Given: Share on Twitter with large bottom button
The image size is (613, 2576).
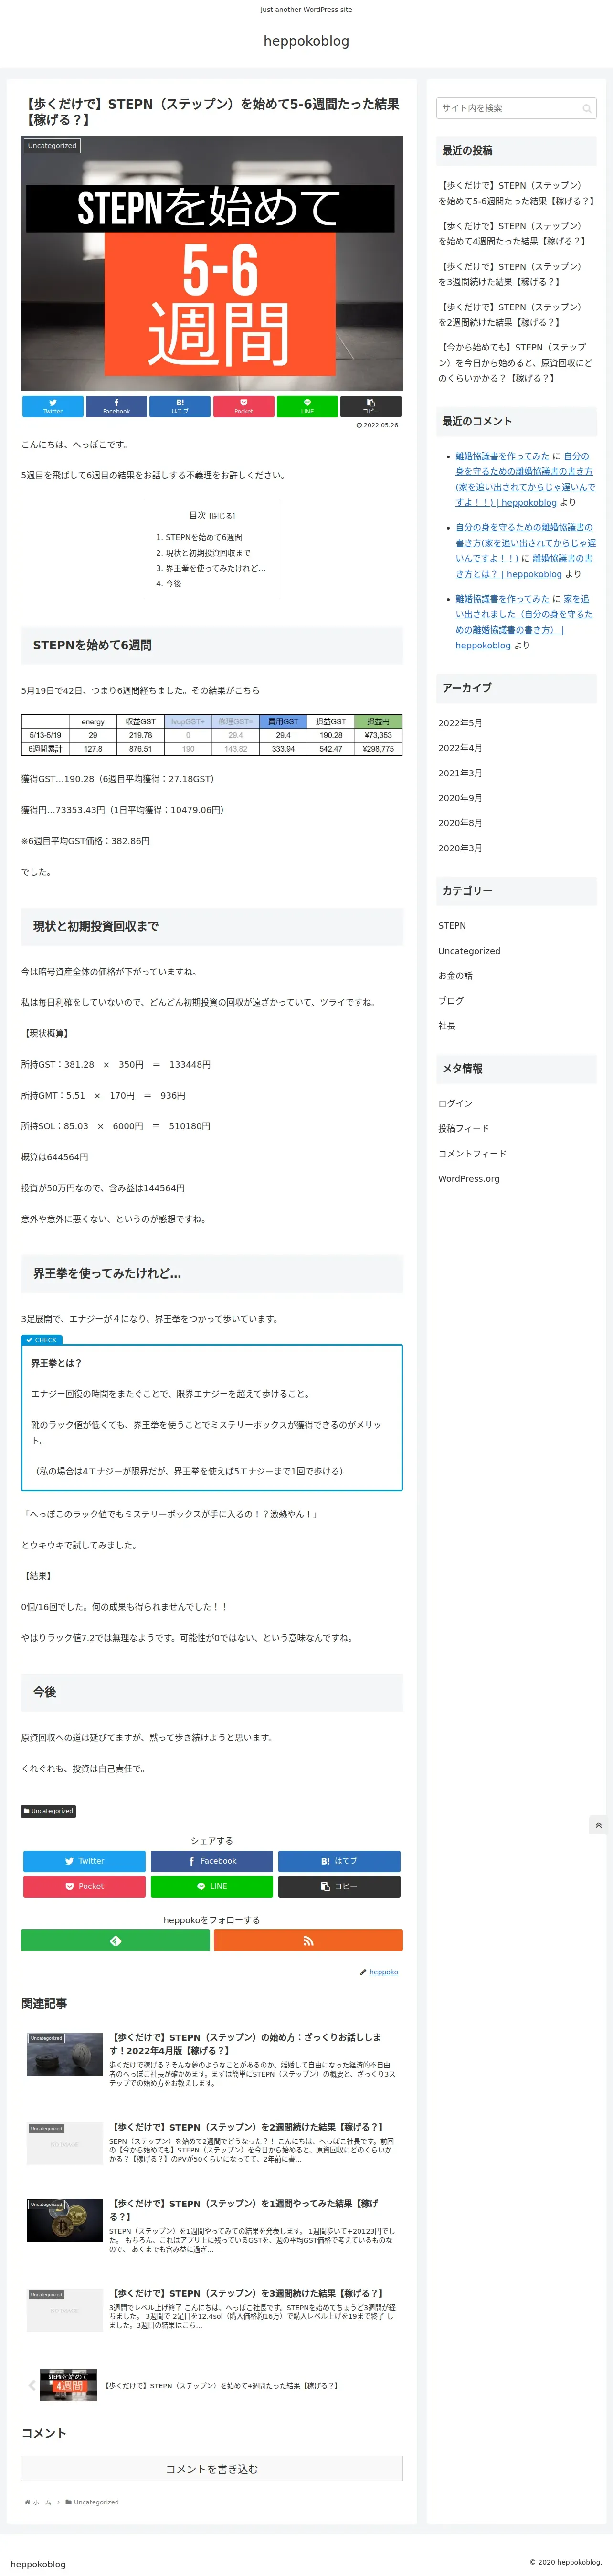Looking at the screenshot, I should 84,1861.
